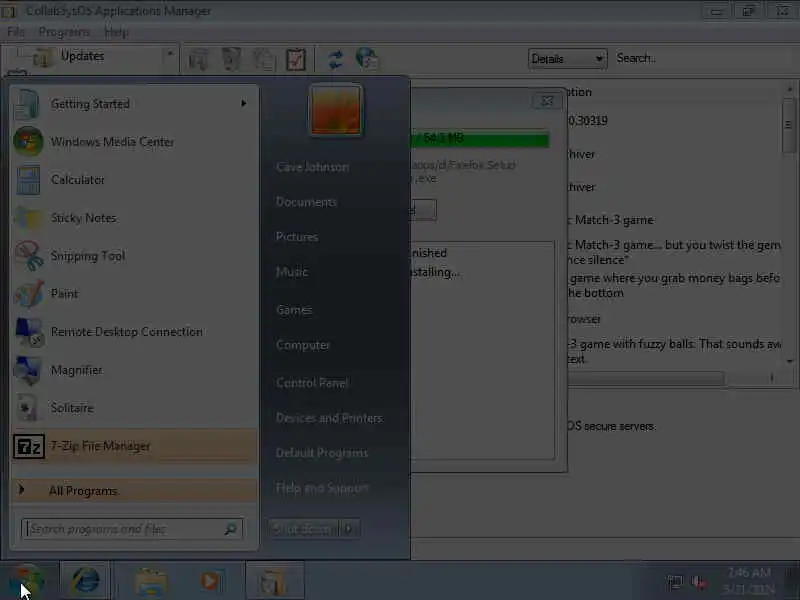Click the Paint palette icon
This screenshot has width=800, height=600.
(x=29, y=294)
